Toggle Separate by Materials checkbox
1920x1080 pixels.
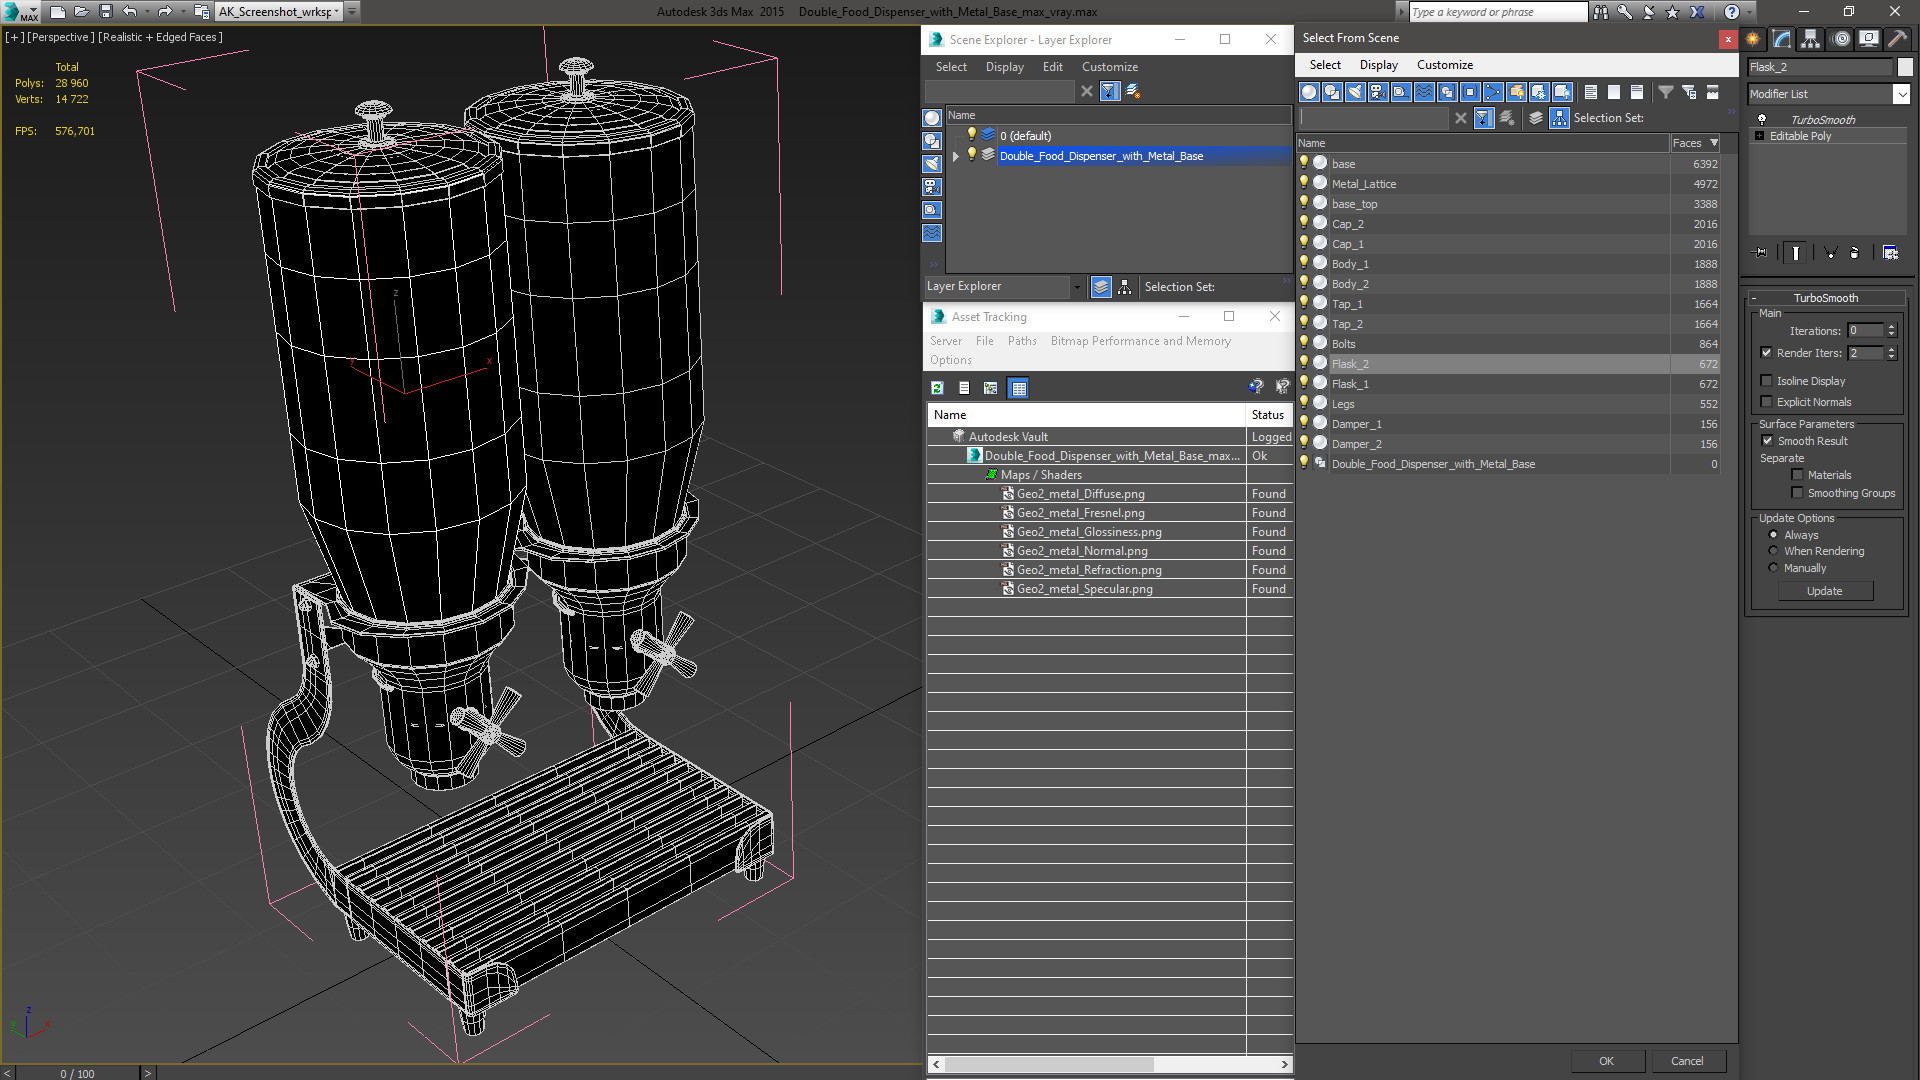[1797, 475]
